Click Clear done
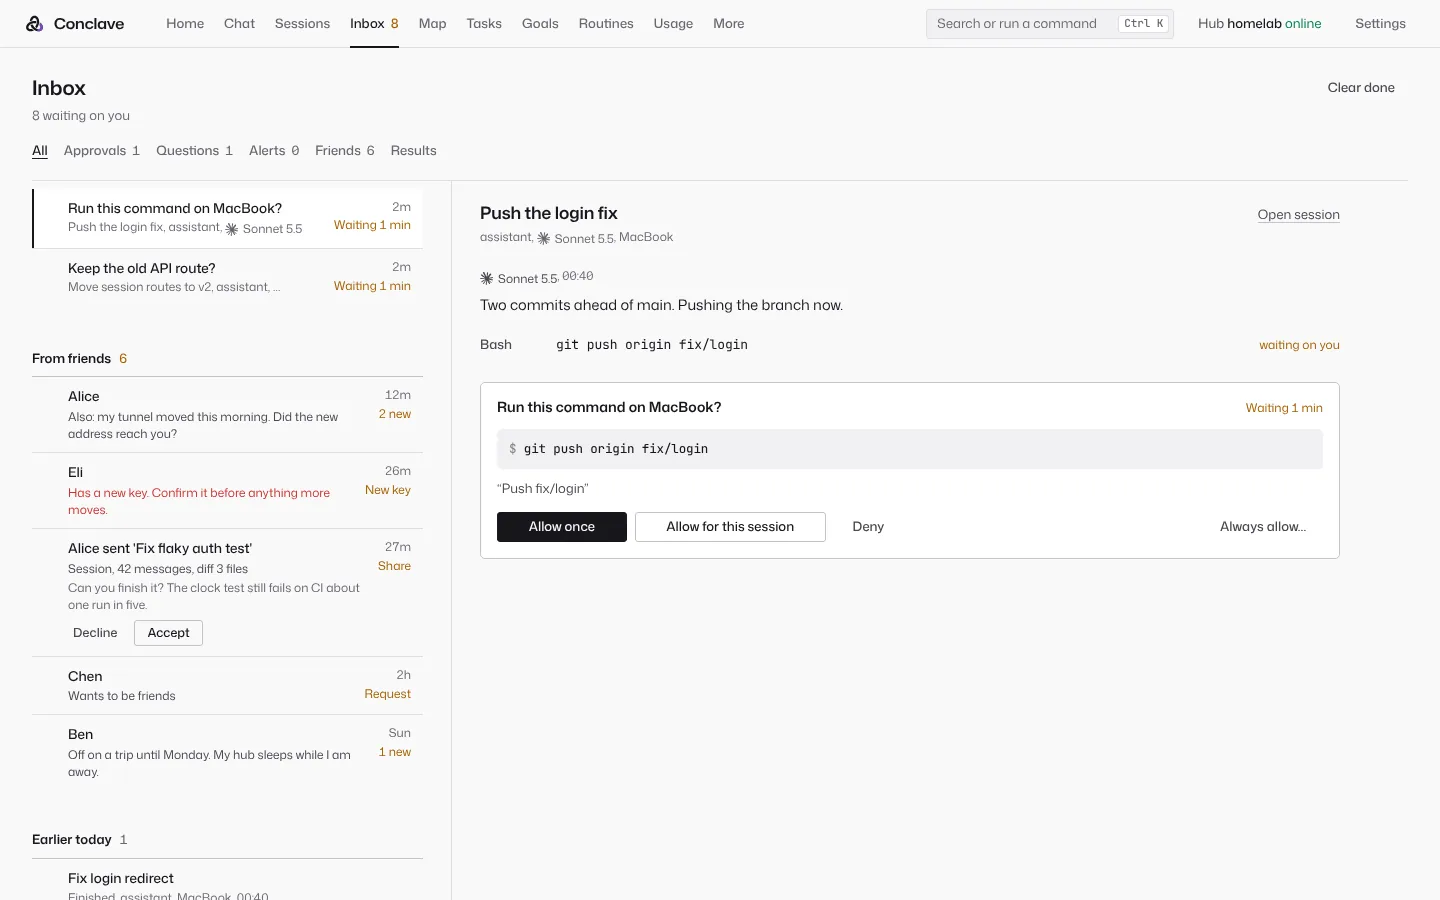The image size is (1440, 900). click(1361, 88)
